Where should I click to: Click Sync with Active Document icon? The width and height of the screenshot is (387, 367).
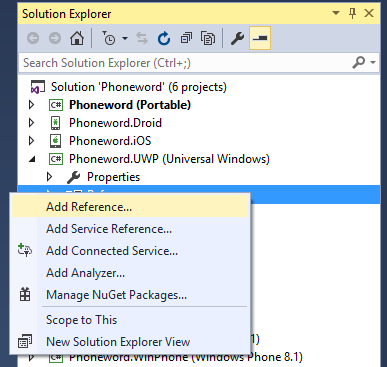pos(142,38)
